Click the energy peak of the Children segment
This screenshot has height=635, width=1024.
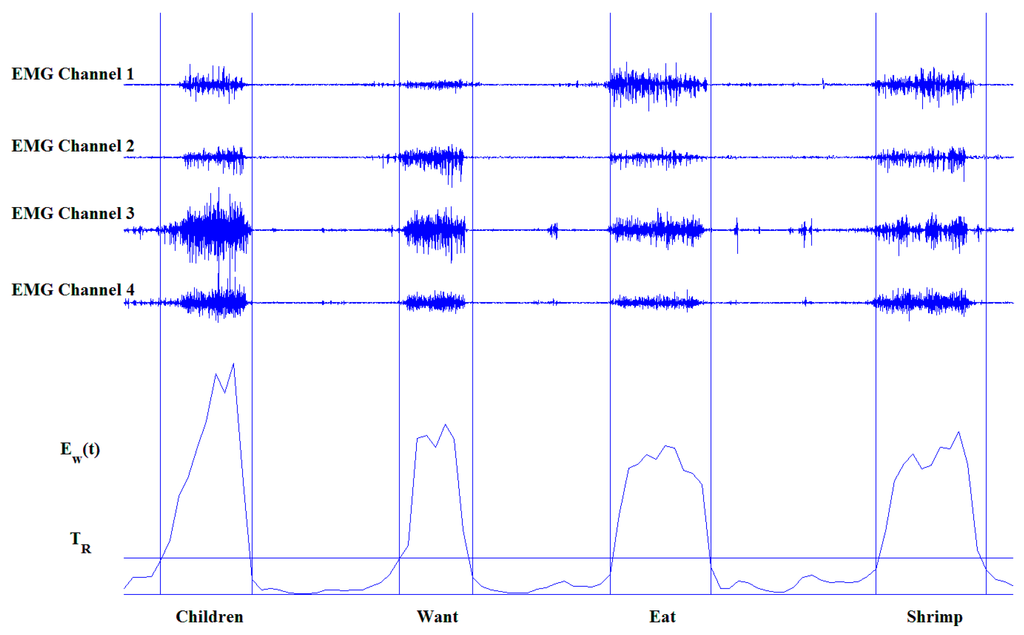tap(233, 365)
